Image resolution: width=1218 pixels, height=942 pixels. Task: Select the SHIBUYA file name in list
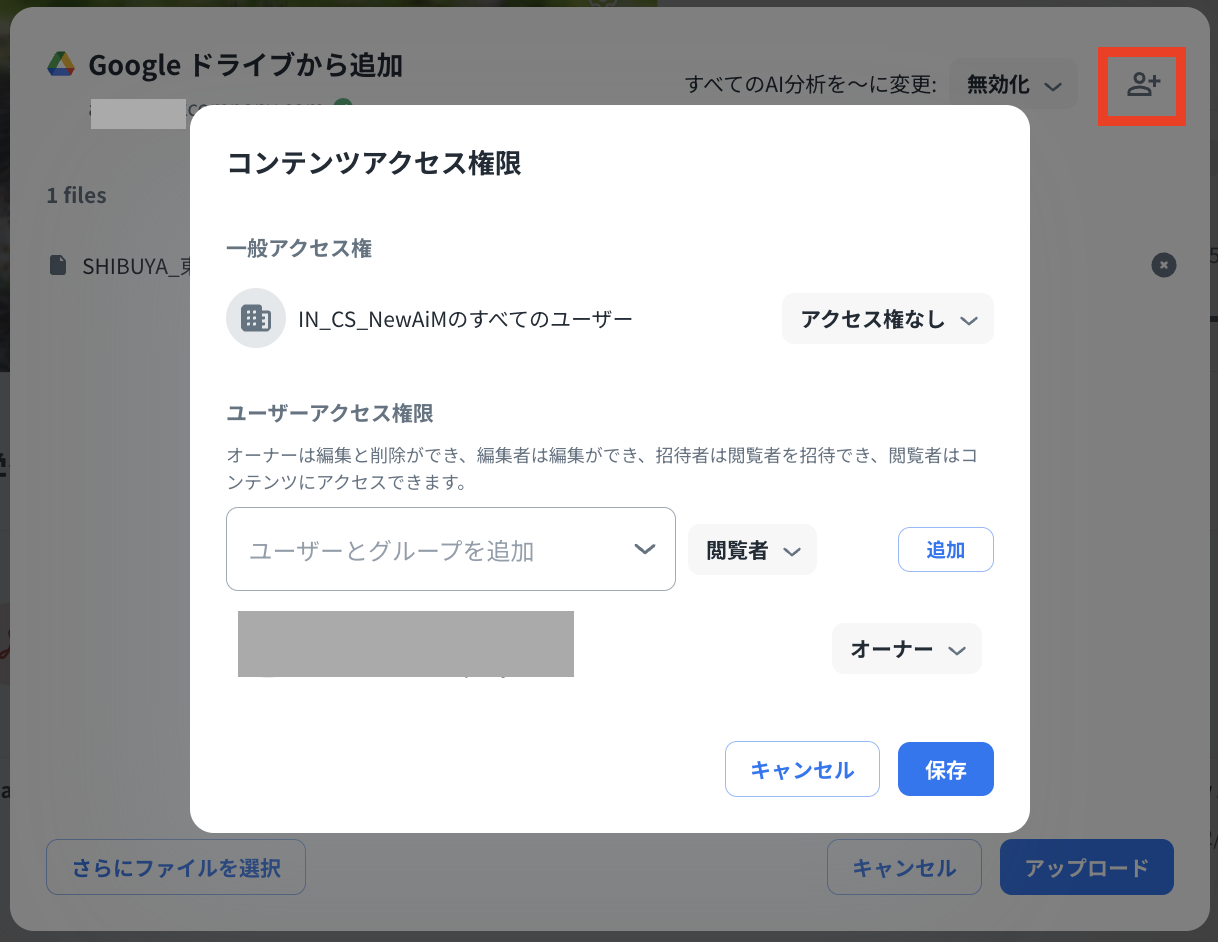(x=135, y=266)
